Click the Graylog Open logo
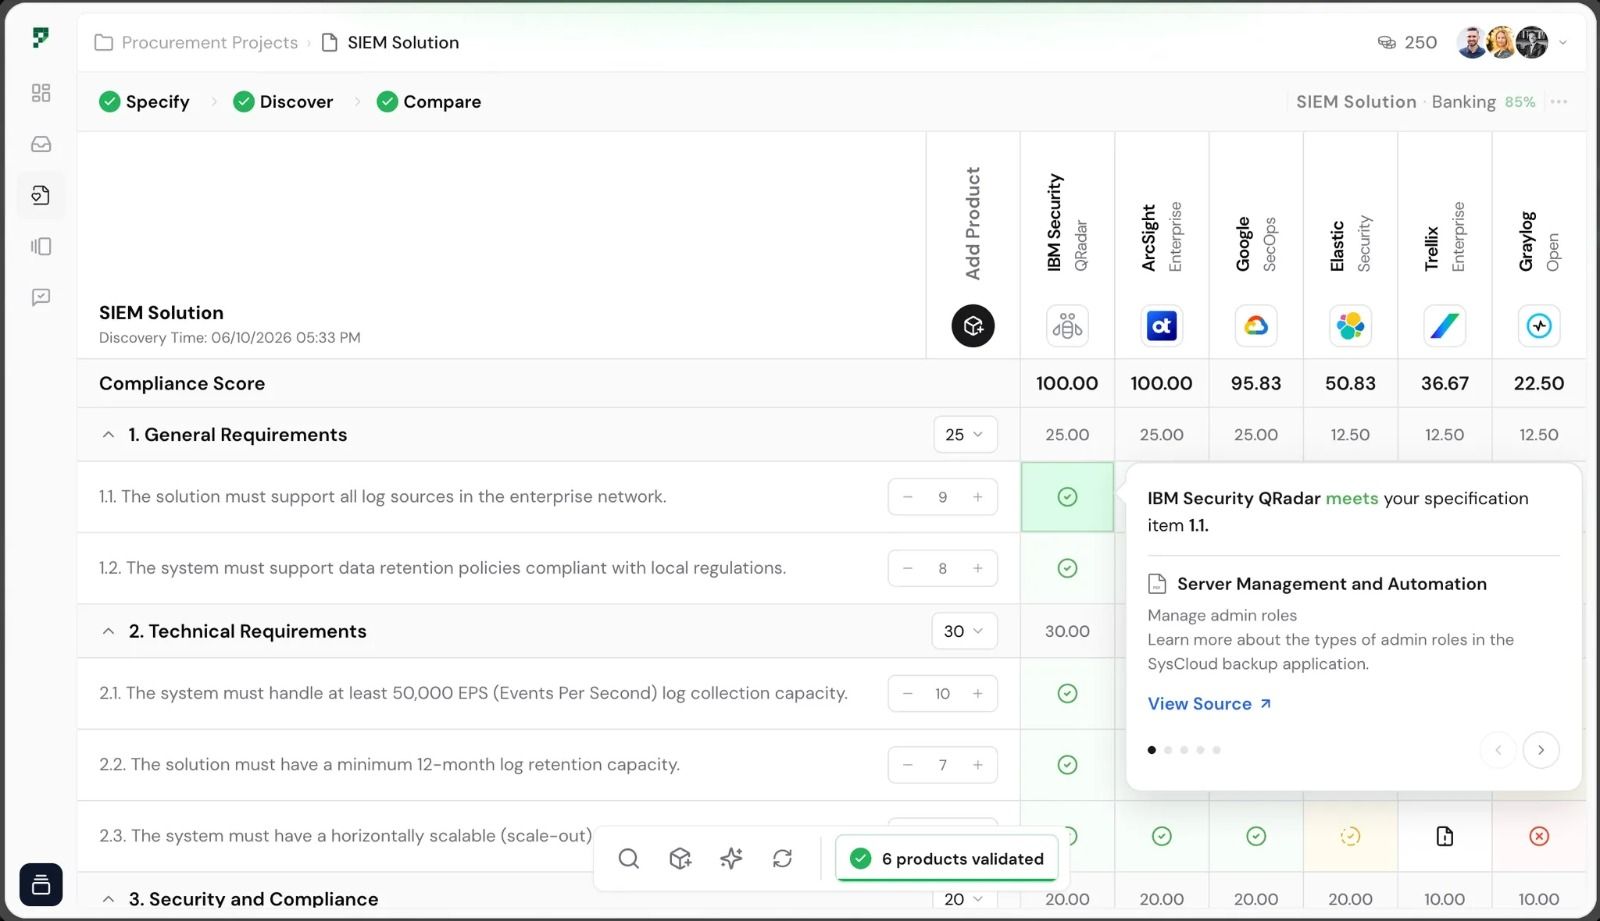The width and height of the screenshot is (1600, 921). 1539,326
